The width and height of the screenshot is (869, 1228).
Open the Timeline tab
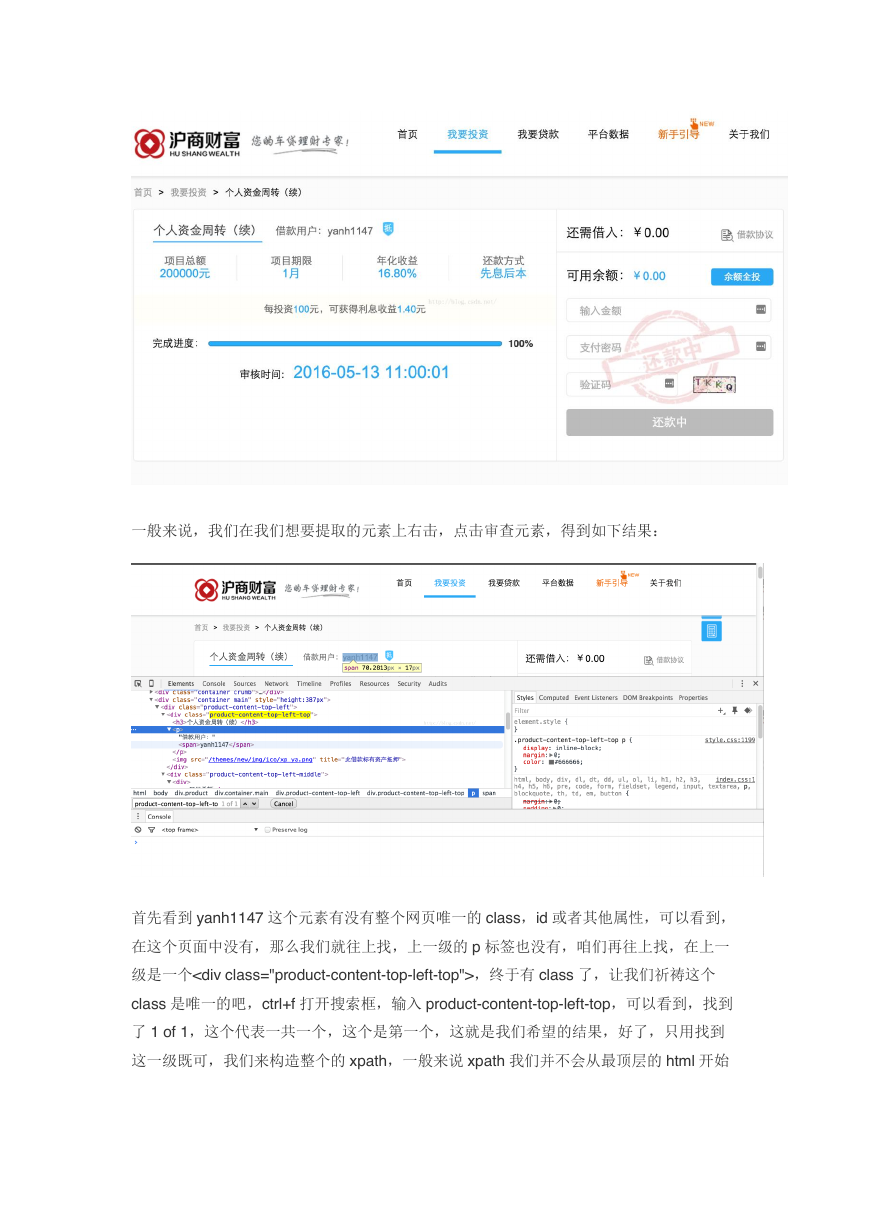[309, 683]
